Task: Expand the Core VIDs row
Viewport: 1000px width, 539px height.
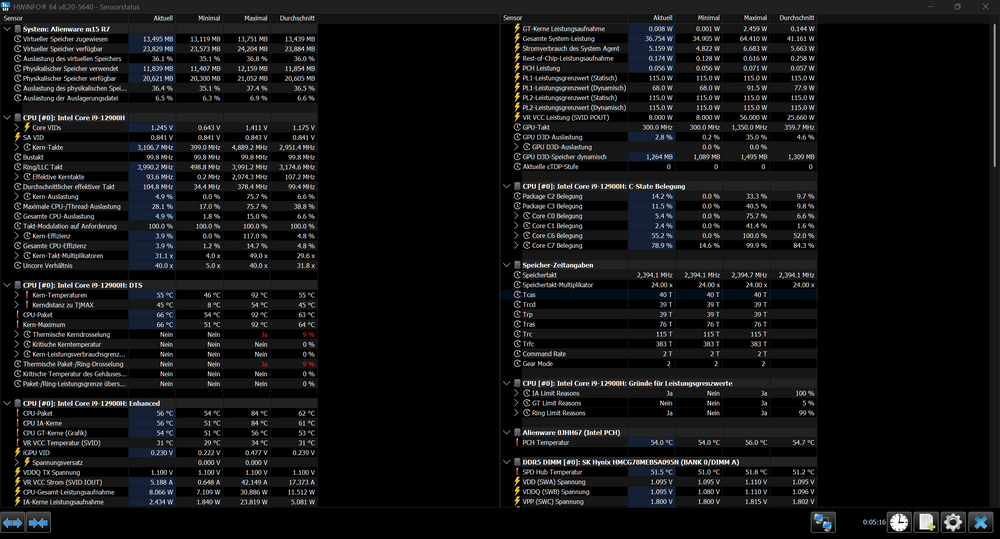Action: (x=16, y=128)
